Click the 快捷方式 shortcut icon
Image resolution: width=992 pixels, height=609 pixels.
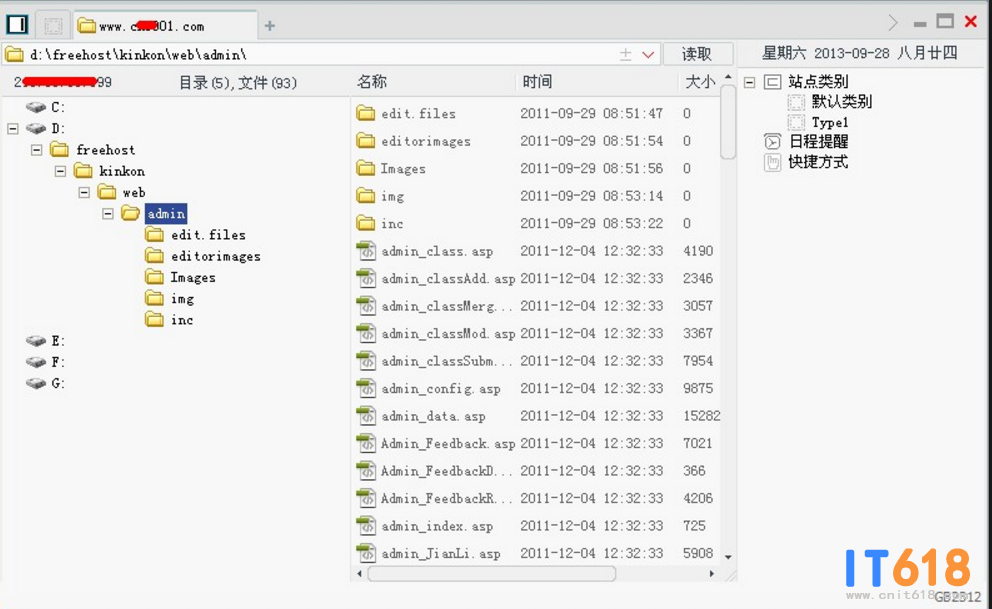(x=772, y=162)
